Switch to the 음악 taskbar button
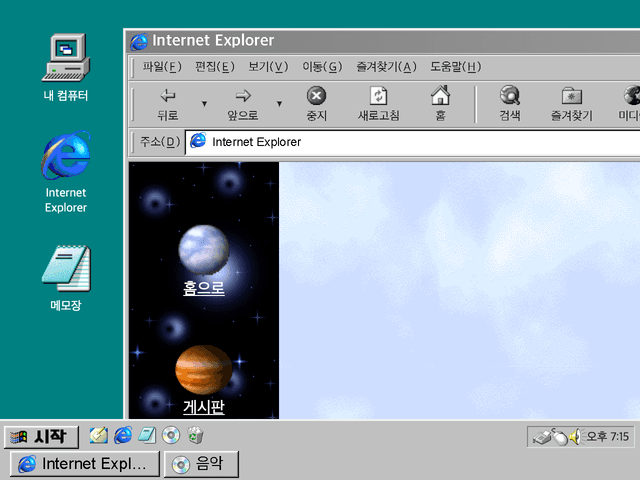 coord(201,464)
